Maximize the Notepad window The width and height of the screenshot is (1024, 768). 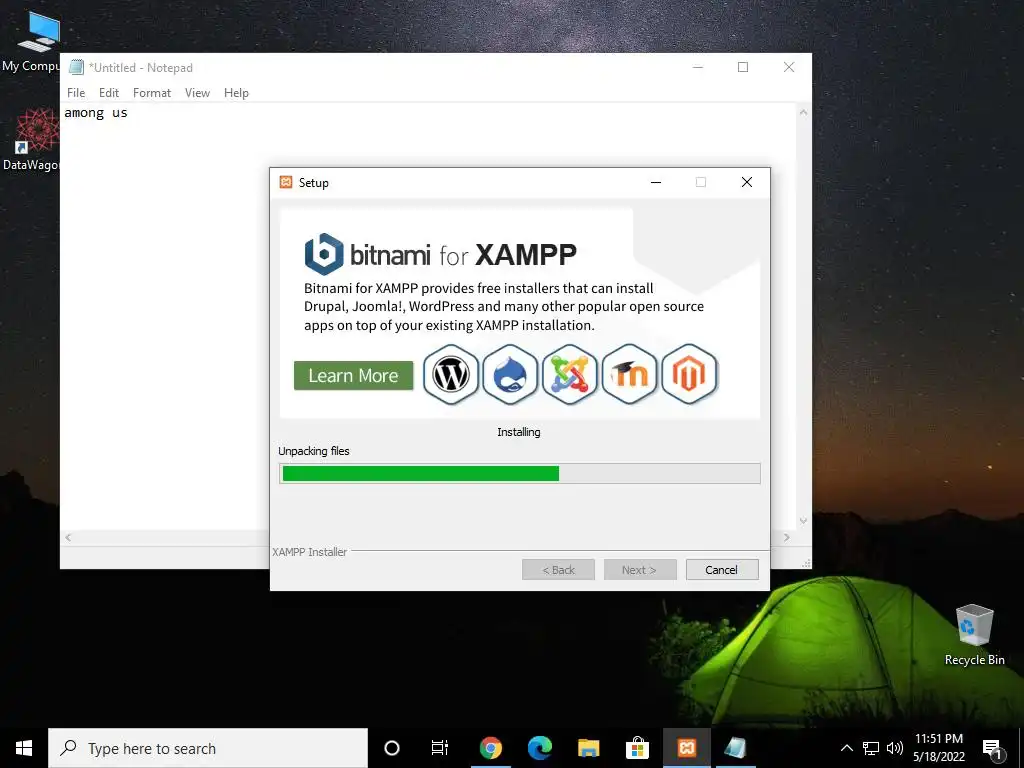click(743, 67)
